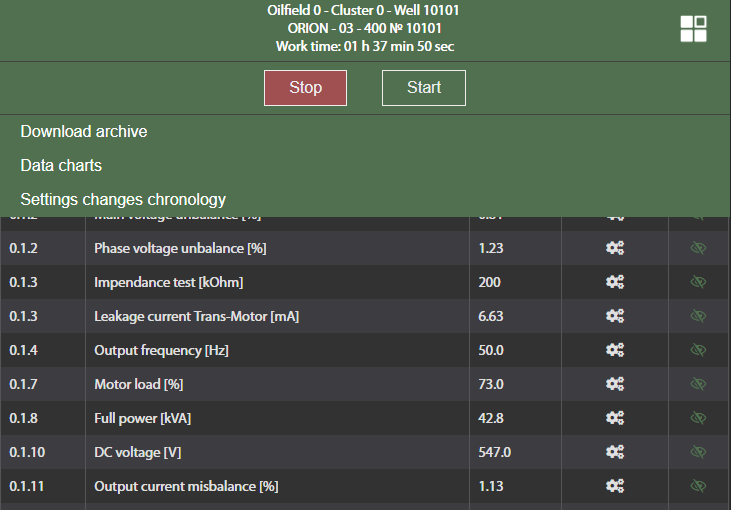Choose Settings changes chronology
The height and width of the screenshot is (510, 731).
click(x=123, y=199)
